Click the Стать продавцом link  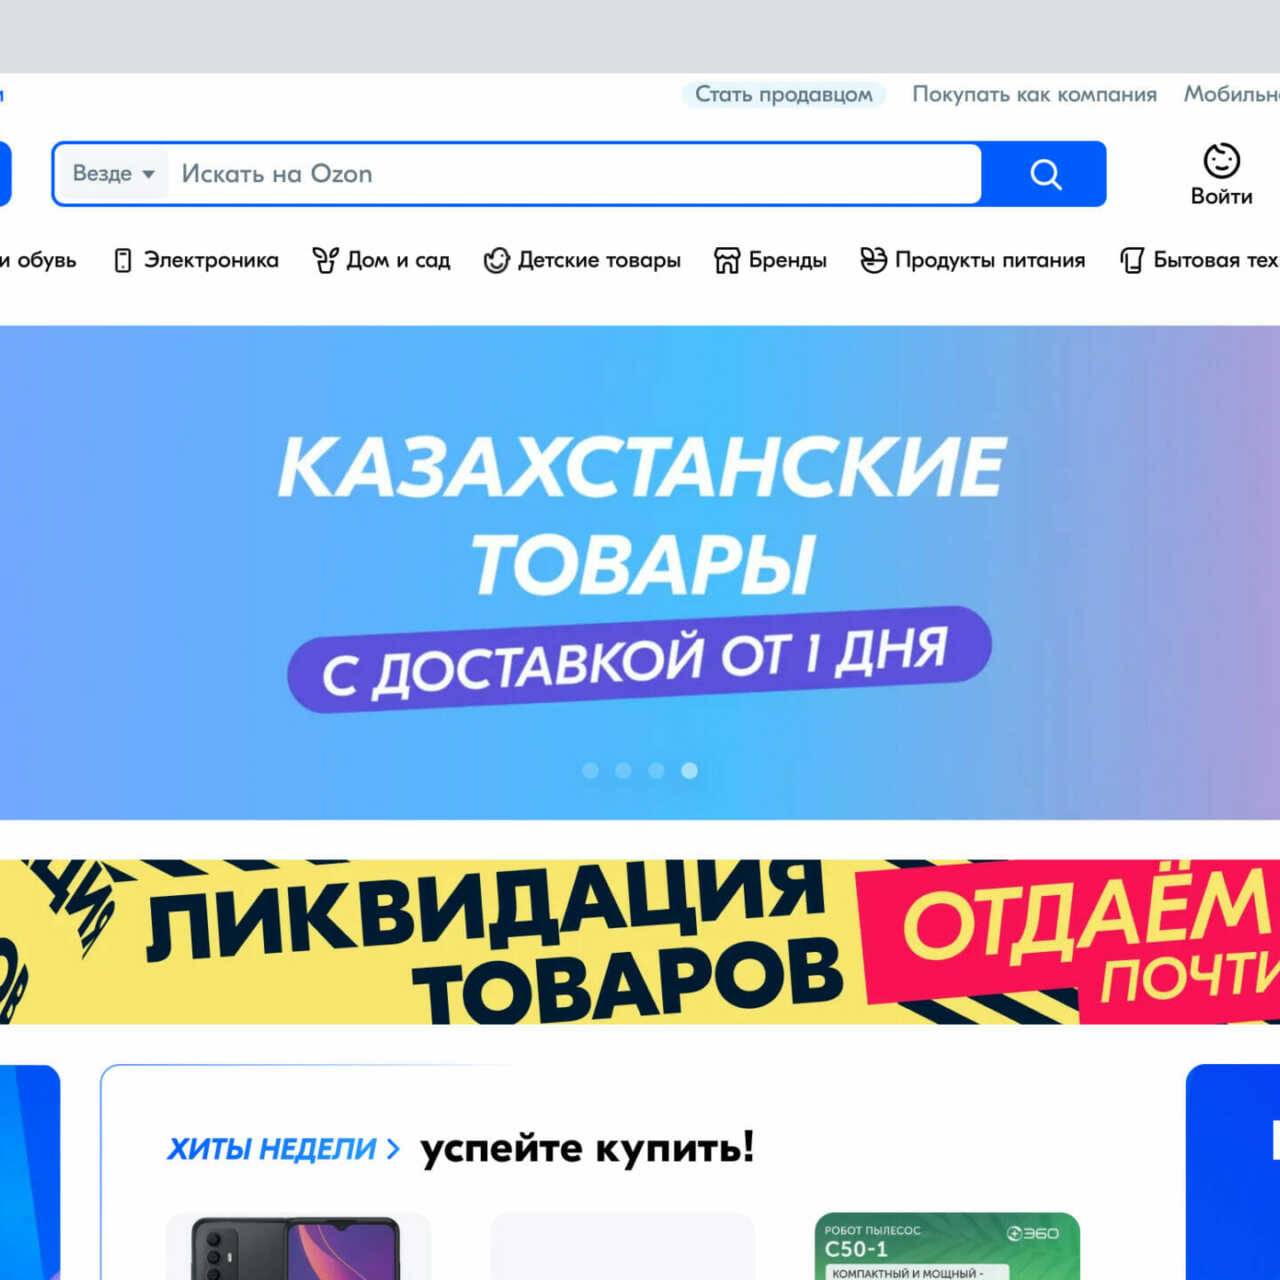(784, 94)
